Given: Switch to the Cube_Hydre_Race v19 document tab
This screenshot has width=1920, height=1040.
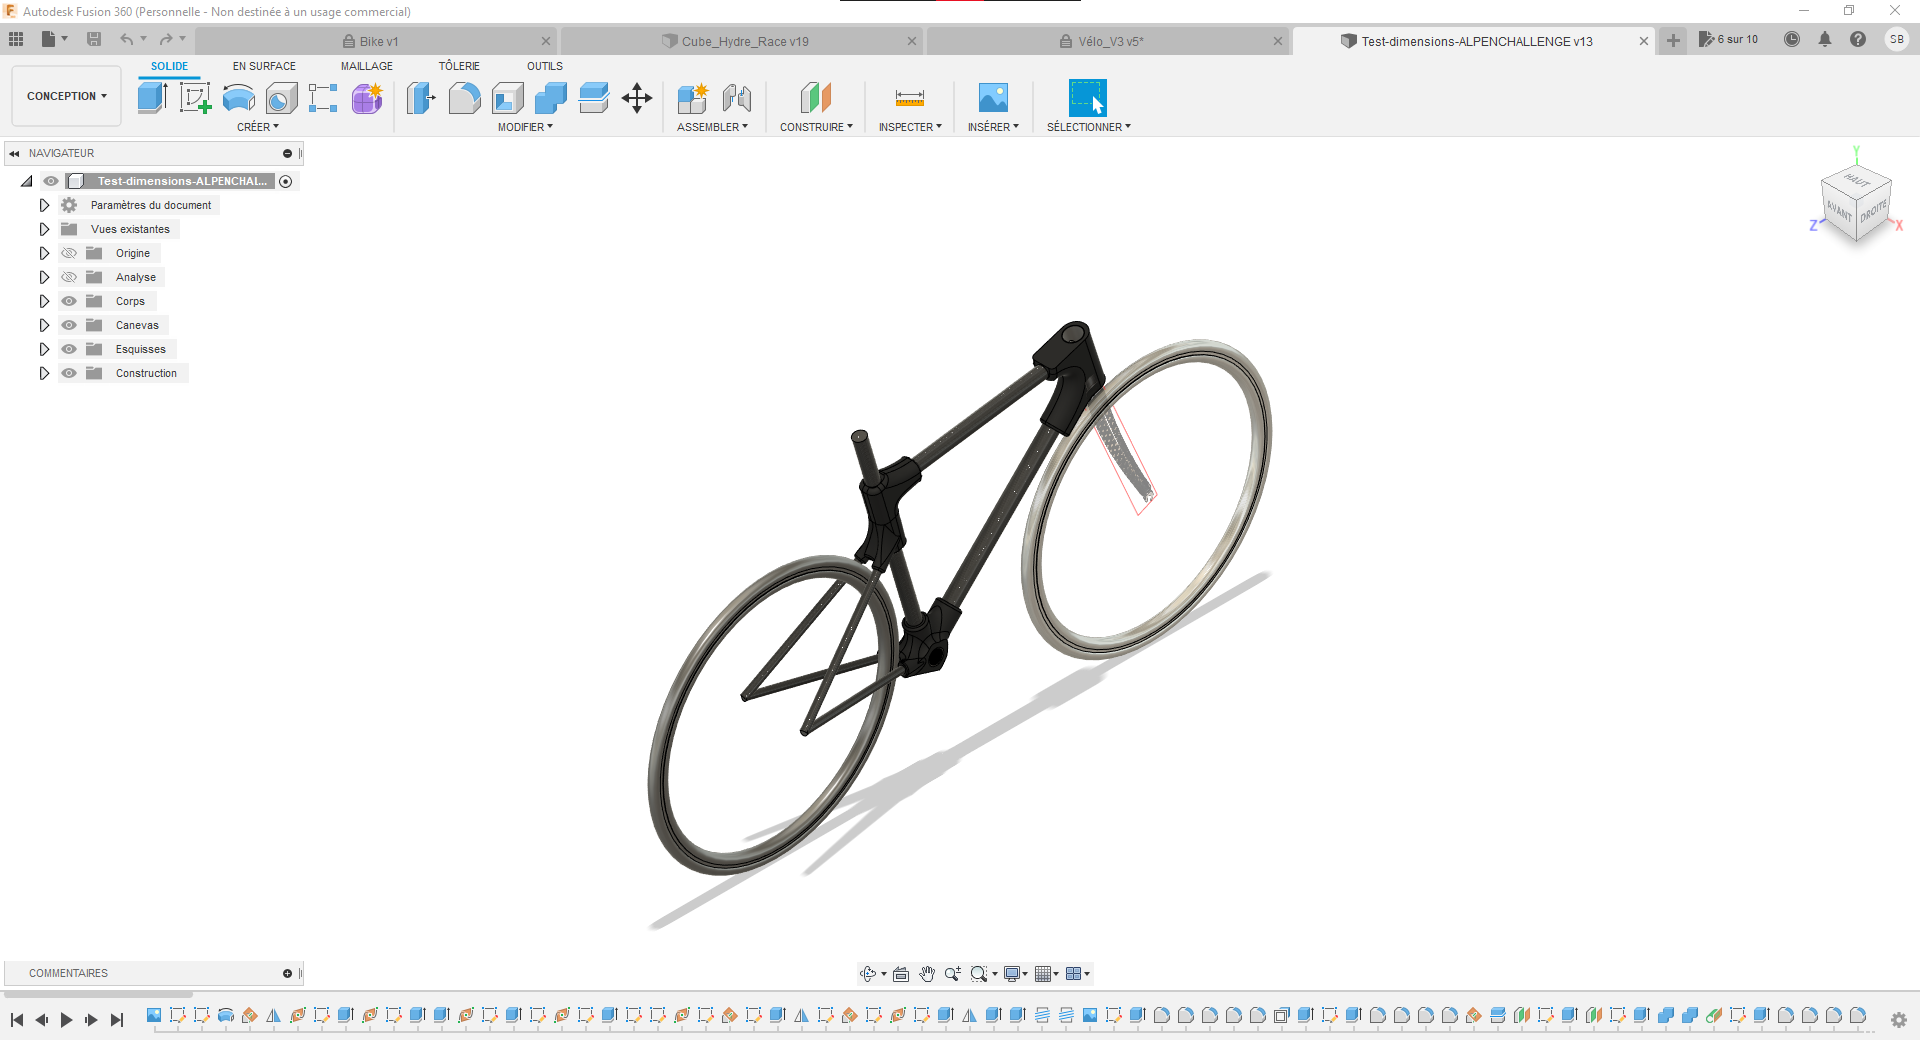Looking at the screenshot, I should coord(744,41).
